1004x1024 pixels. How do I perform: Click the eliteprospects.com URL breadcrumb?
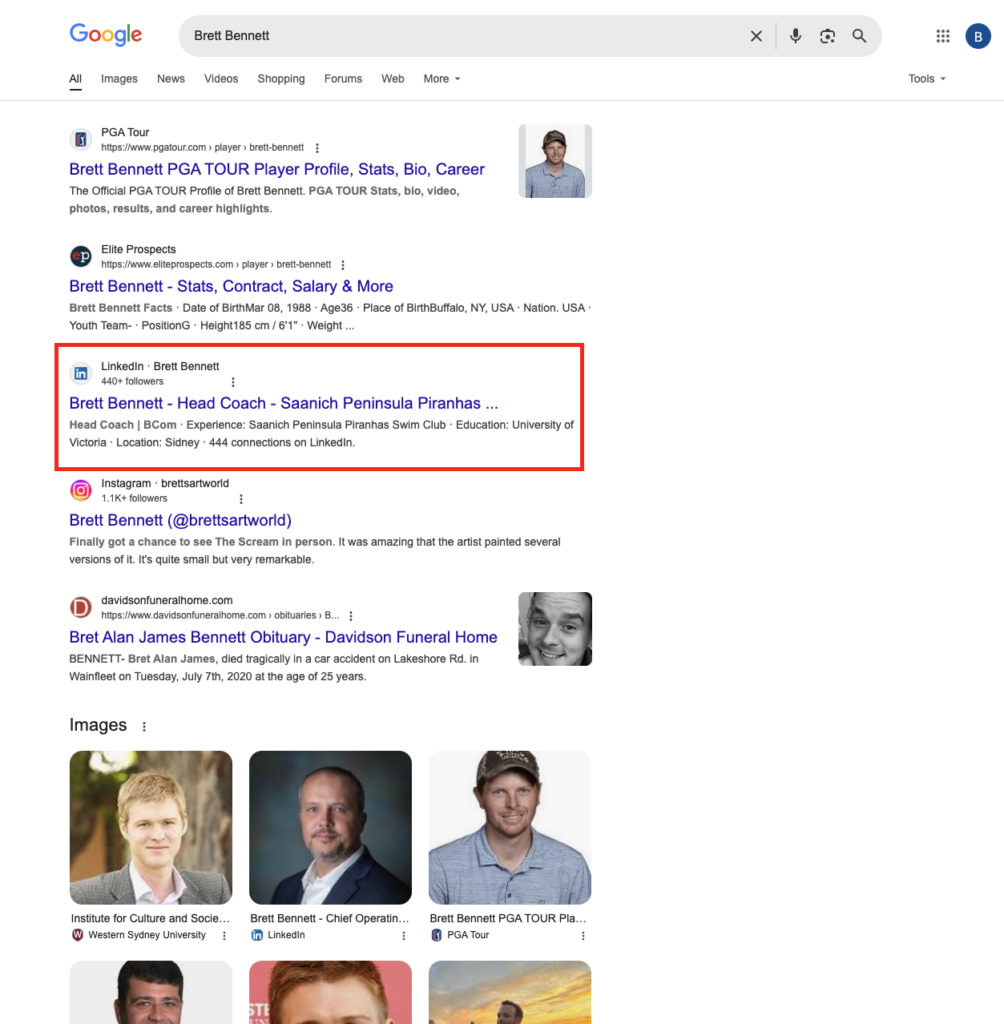[216, 264]
